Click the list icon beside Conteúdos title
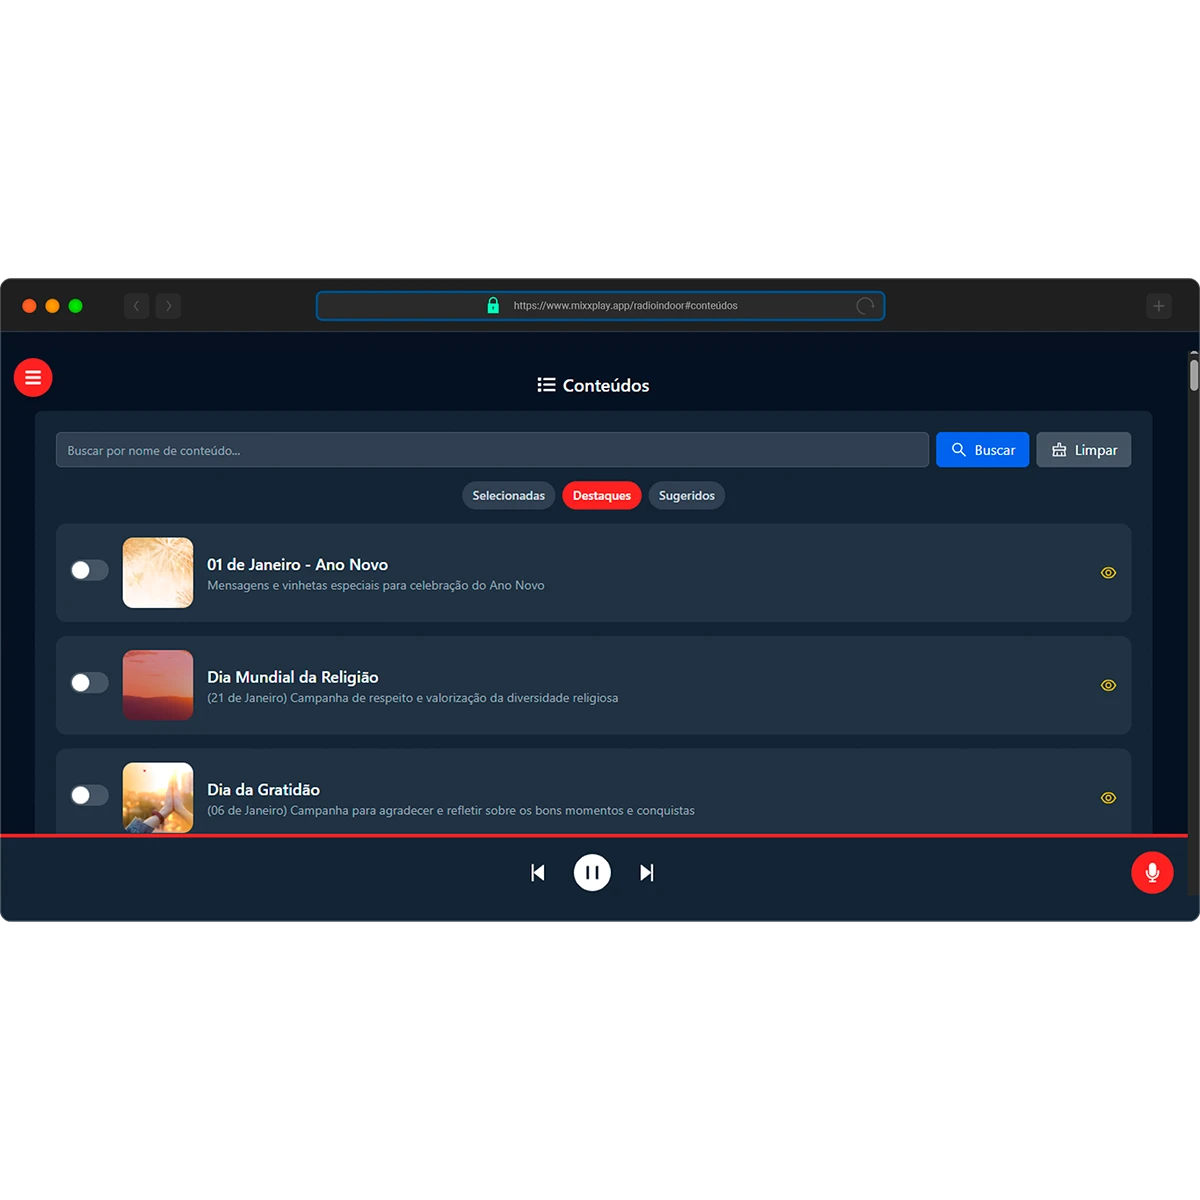The width and height of the screenshot is (1200, 1200). pos(545,384)
